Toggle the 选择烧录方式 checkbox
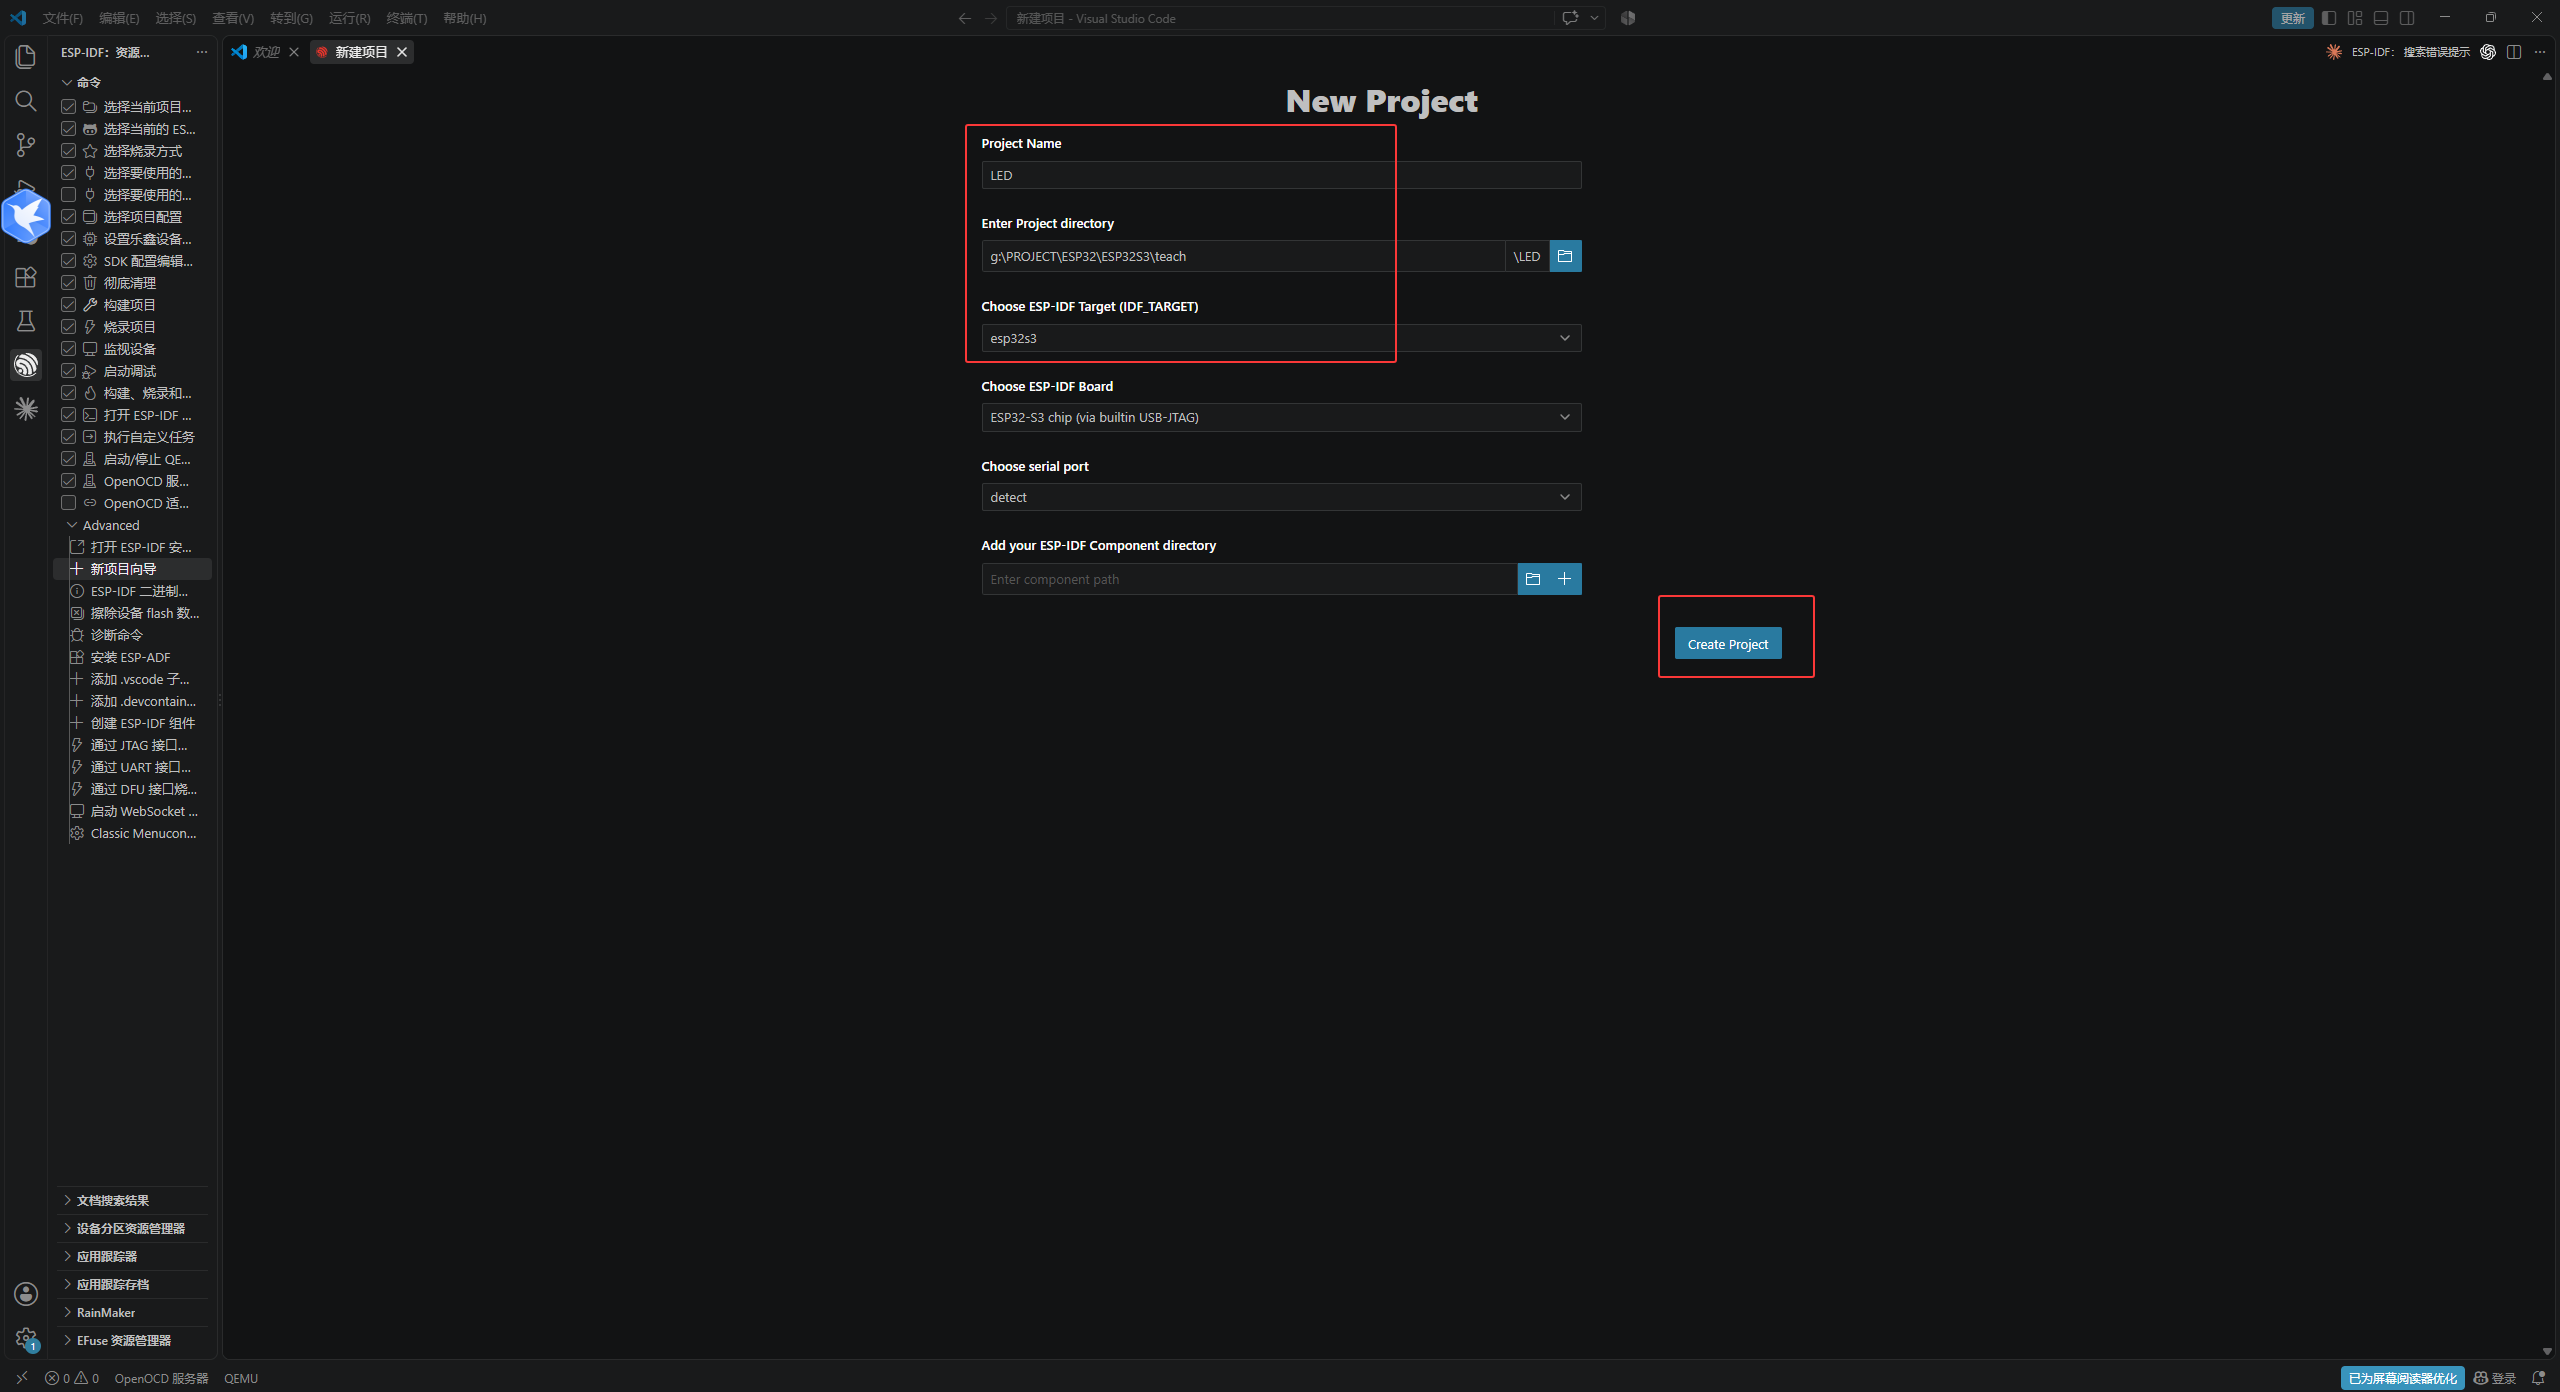 tap(69, 151)
